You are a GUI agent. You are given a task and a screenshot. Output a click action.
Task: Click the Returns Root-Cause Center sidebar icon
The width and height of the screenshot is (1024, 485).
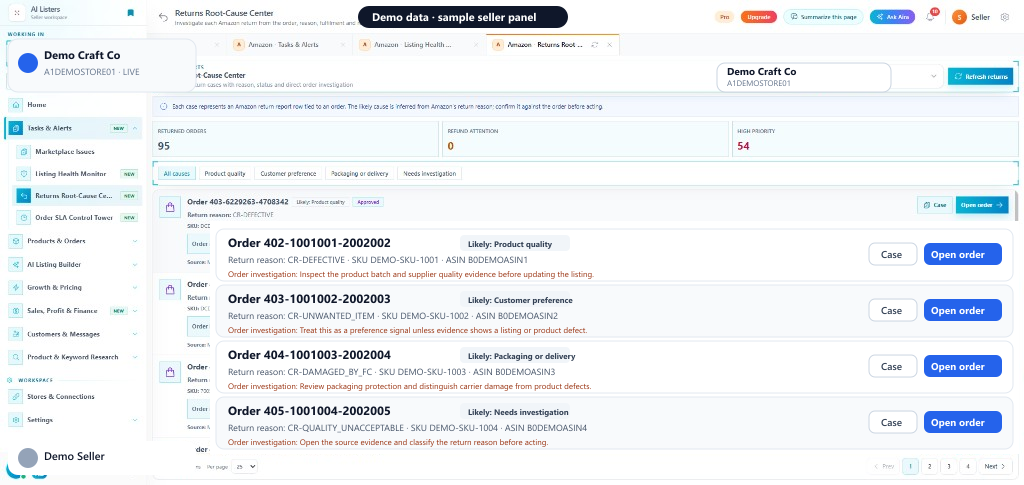[24, 195]
